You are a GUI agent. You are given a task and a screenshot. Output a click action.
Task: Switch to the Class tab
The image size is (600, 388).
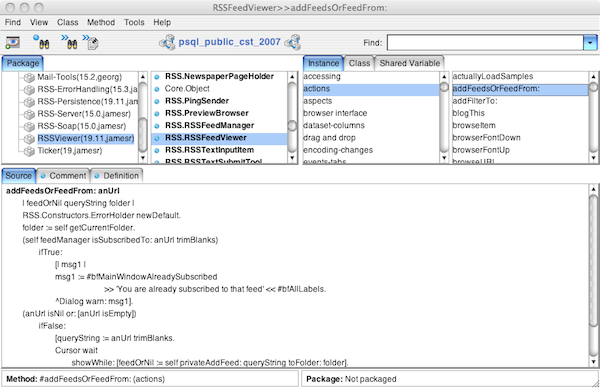coord(359,64)
